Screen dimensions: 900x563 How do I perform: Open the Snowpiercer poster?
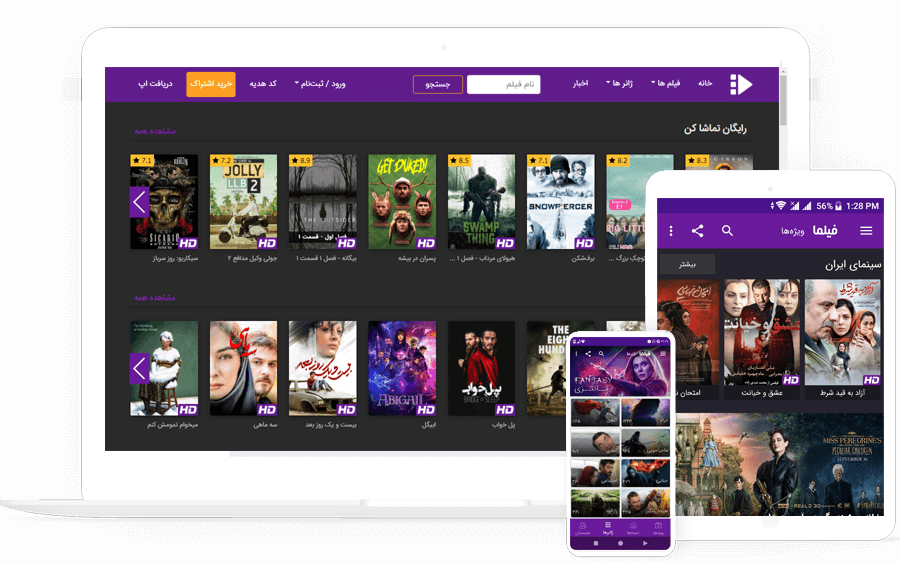click(560, 201)
